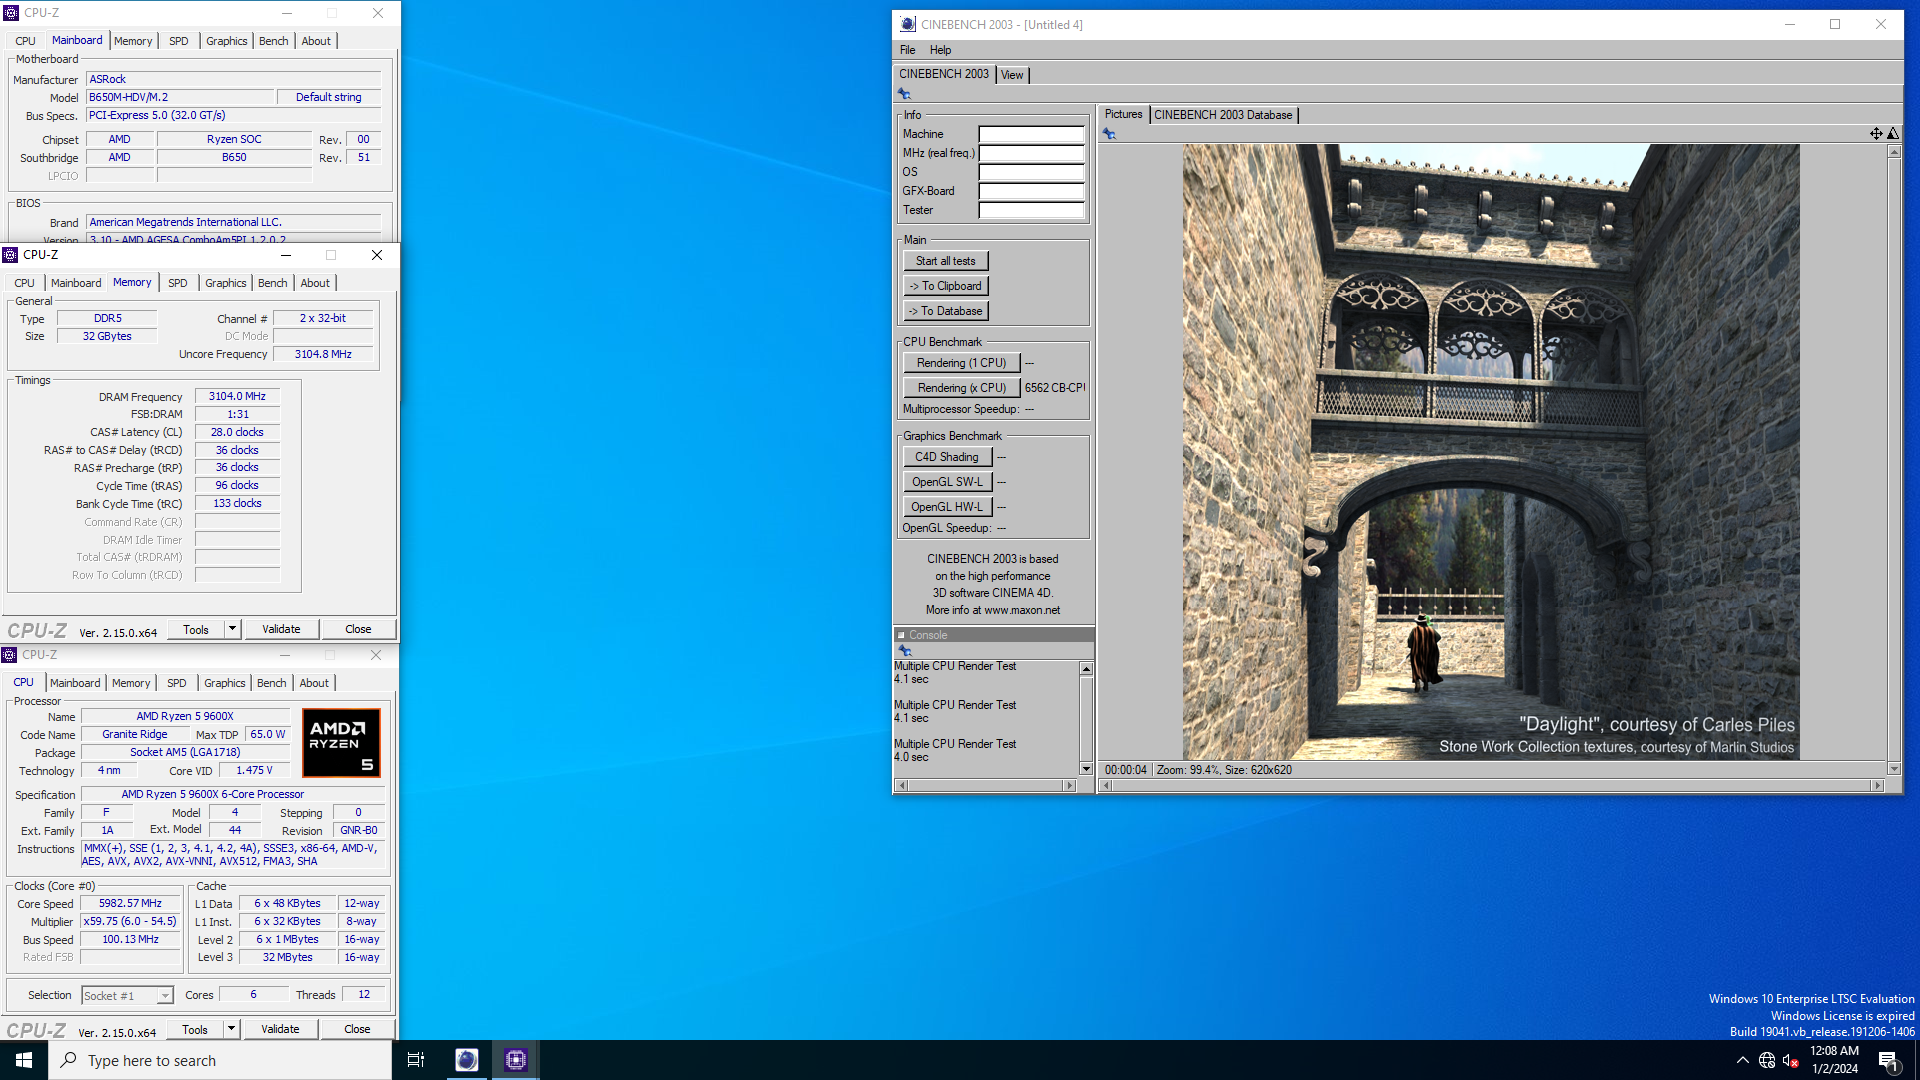Select Mainboard tab in bottom CPU-Z window
The image size is (1920, 1080).
click(75, 683)
